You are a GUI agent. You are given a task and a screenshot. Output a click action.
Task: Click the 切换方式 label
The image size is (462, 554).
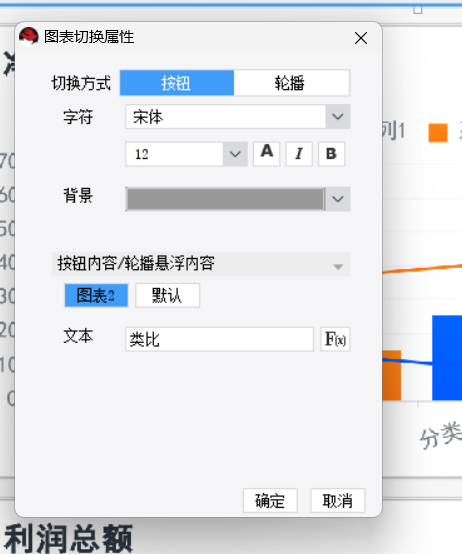pyautogui.click(x=81, y=83)
